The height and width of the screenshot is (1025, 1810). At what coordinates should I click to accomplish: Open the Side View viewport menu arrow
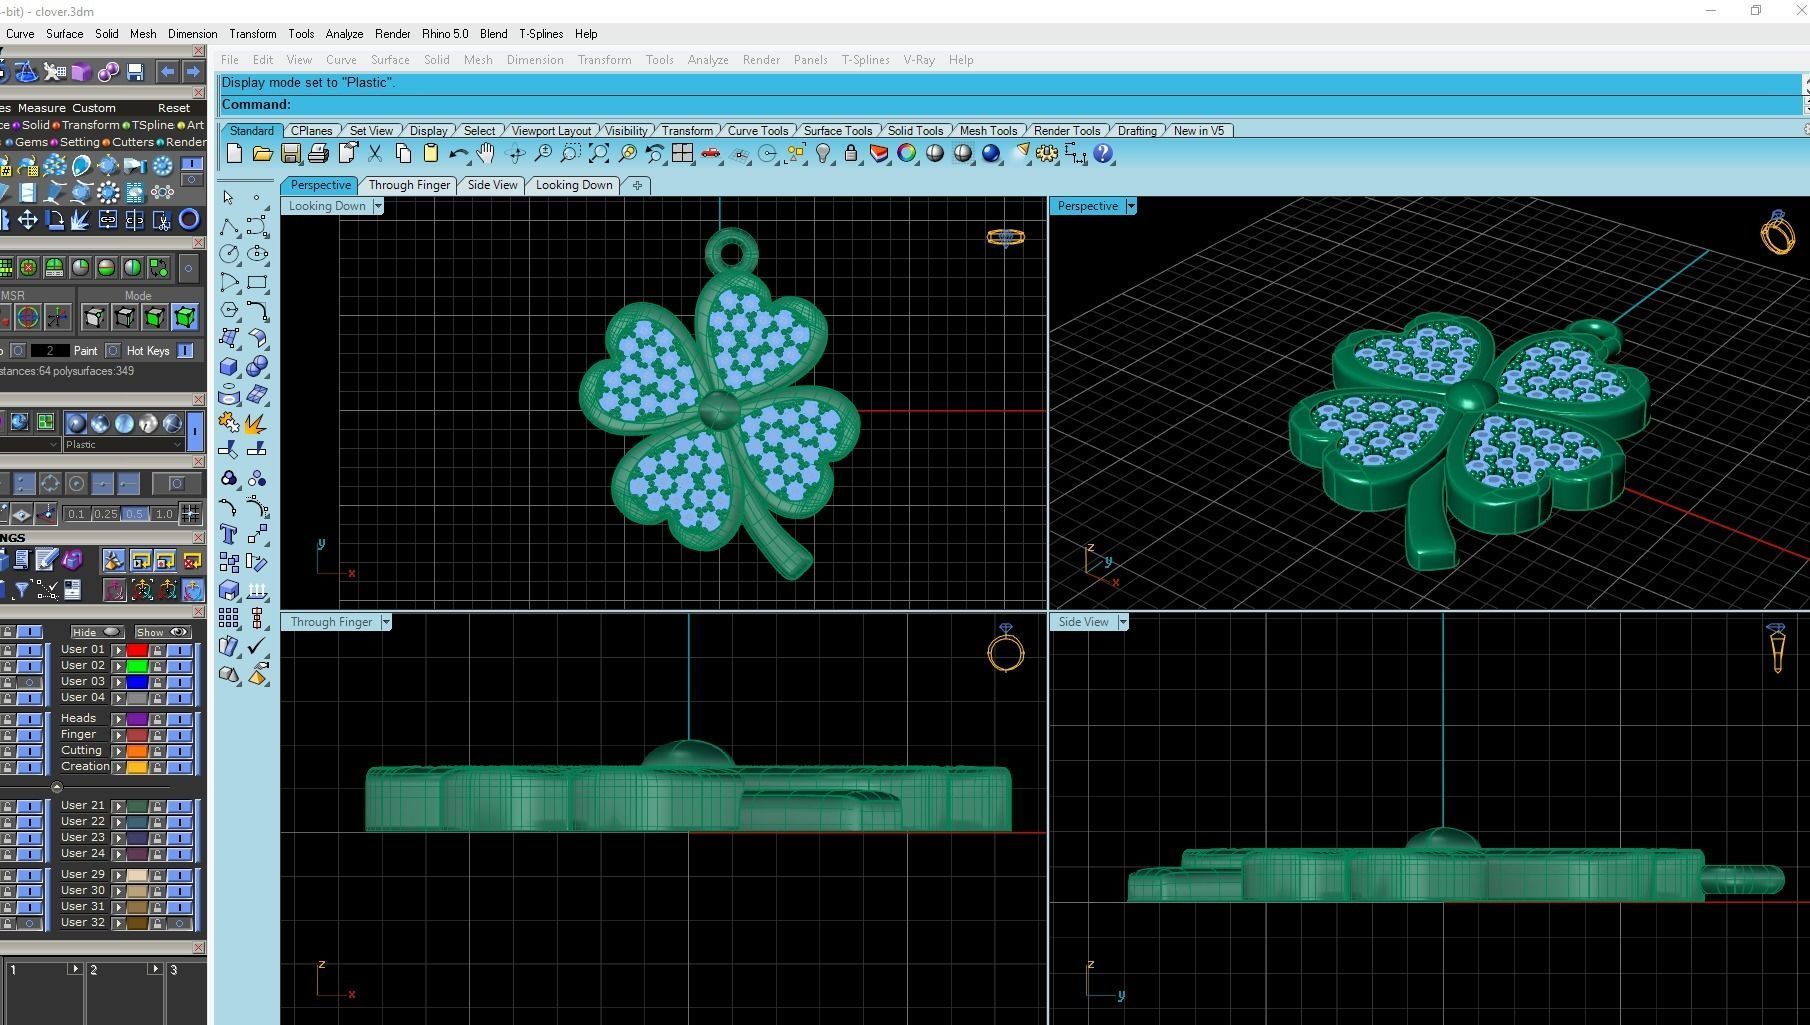(1123, 622)
